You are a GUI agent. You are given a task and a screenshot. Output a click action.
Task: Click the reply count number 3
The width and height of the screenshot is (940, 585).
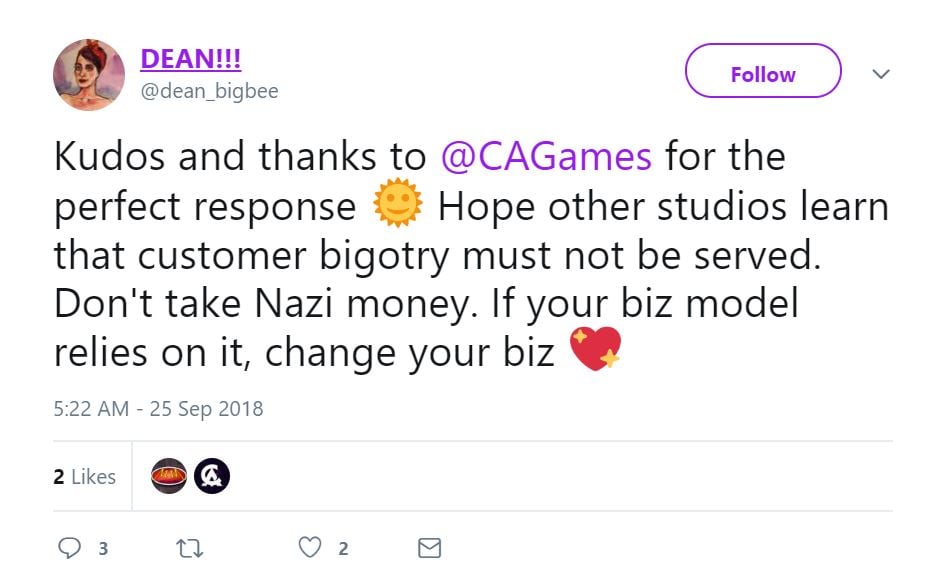(103, 549)
